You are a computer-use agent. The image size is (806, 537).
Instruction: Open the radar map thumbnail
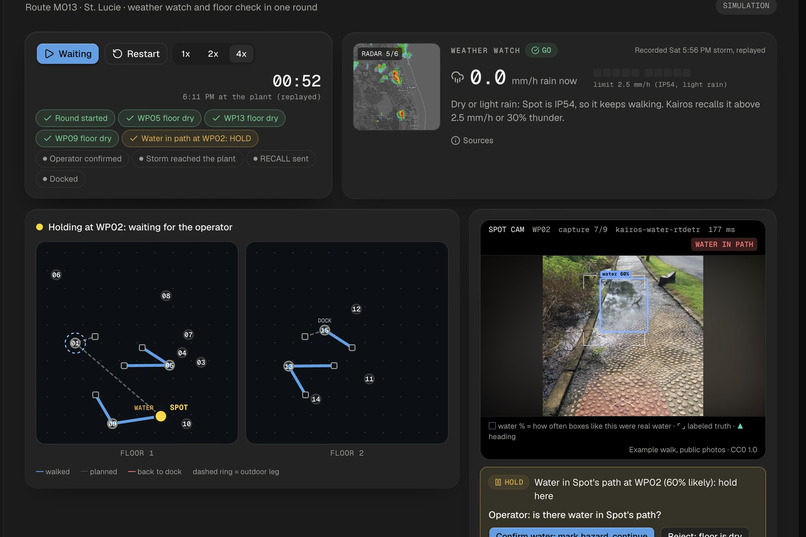click(396, 86)
